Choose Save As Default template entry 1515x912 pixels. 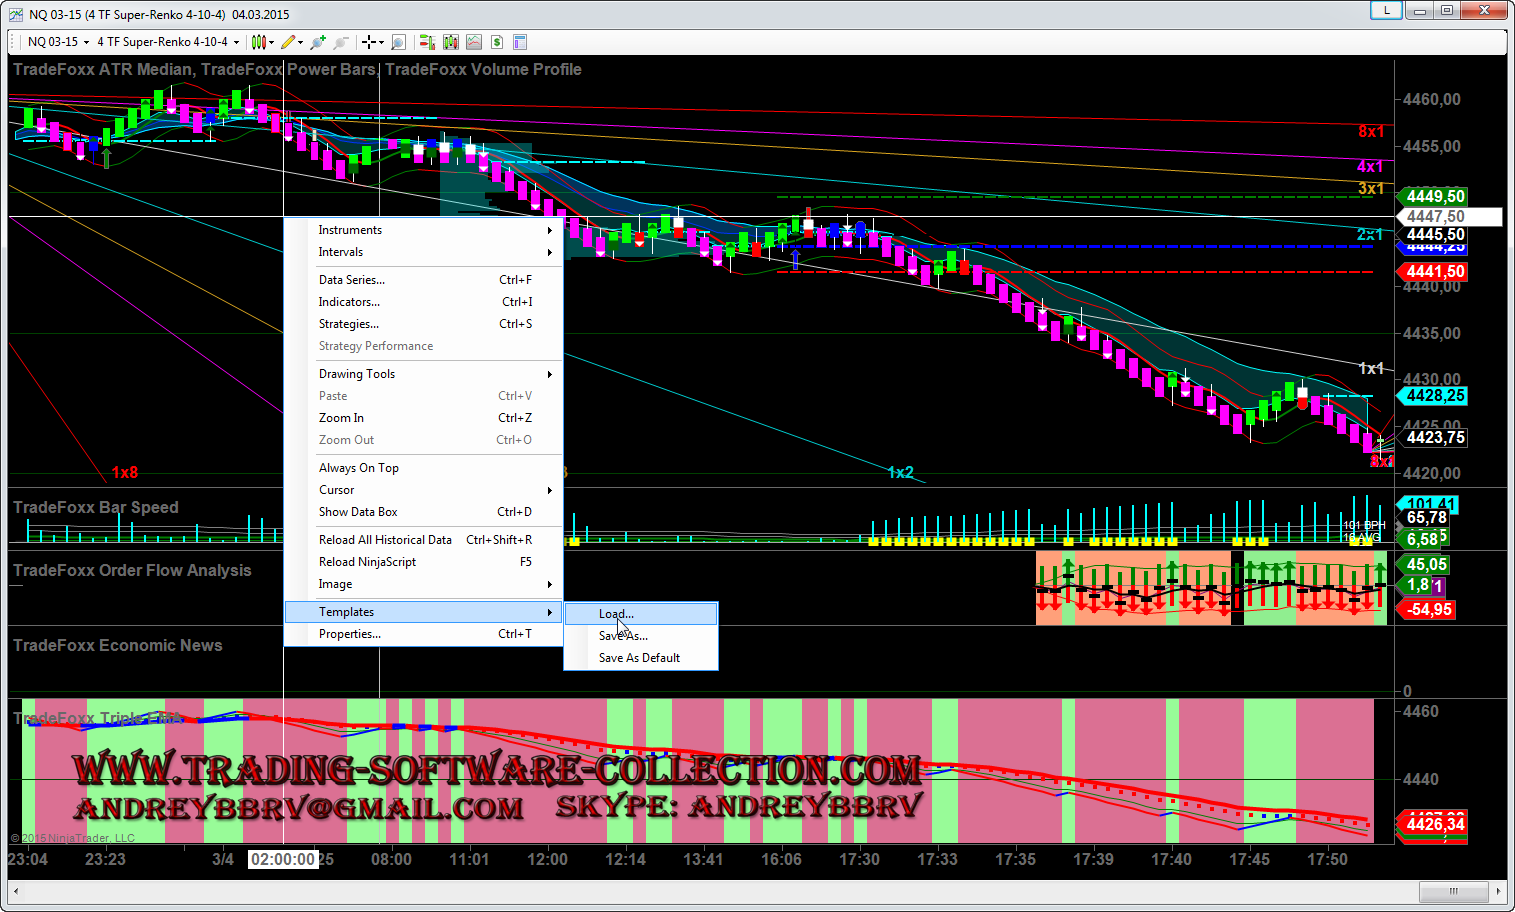639,658
